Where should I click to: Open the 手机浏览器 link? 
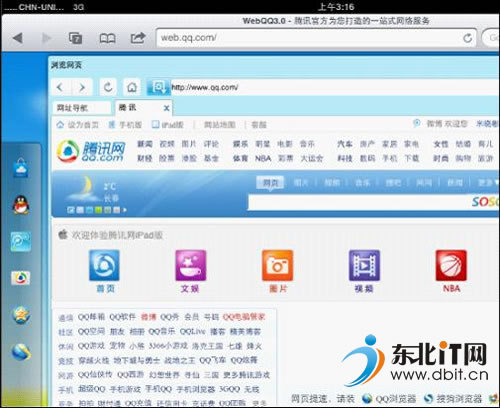click(x=195, y=389)
